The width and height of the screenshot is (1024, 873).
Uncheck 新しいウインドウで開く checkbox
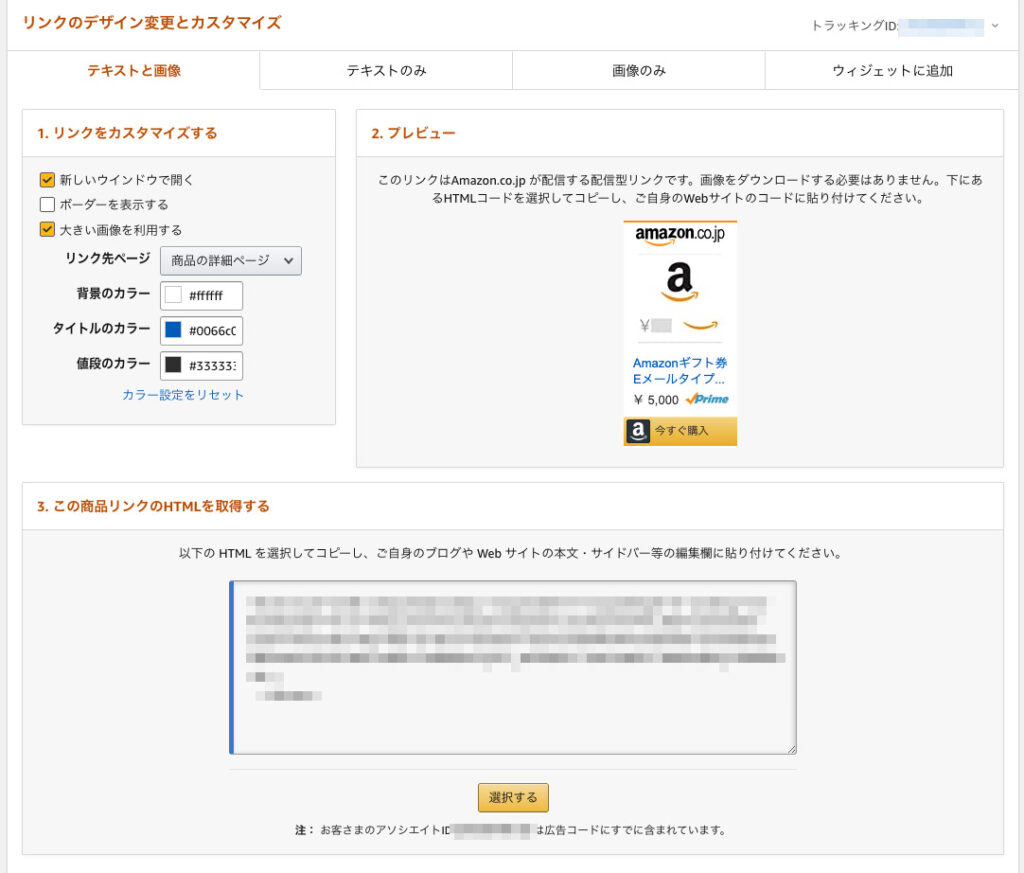[47, 180]
